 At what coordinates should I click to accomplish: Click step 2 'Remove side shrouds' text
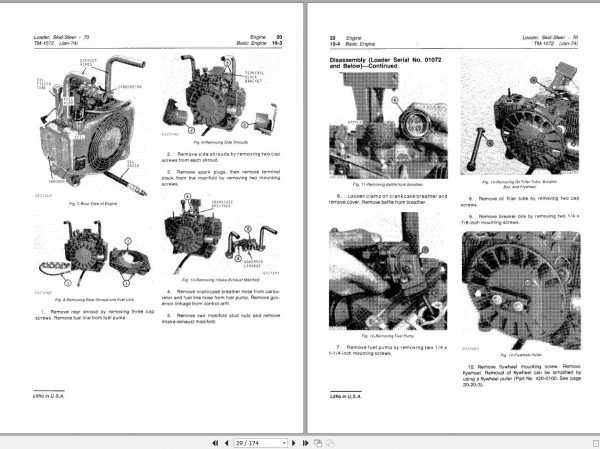[221, 157]
